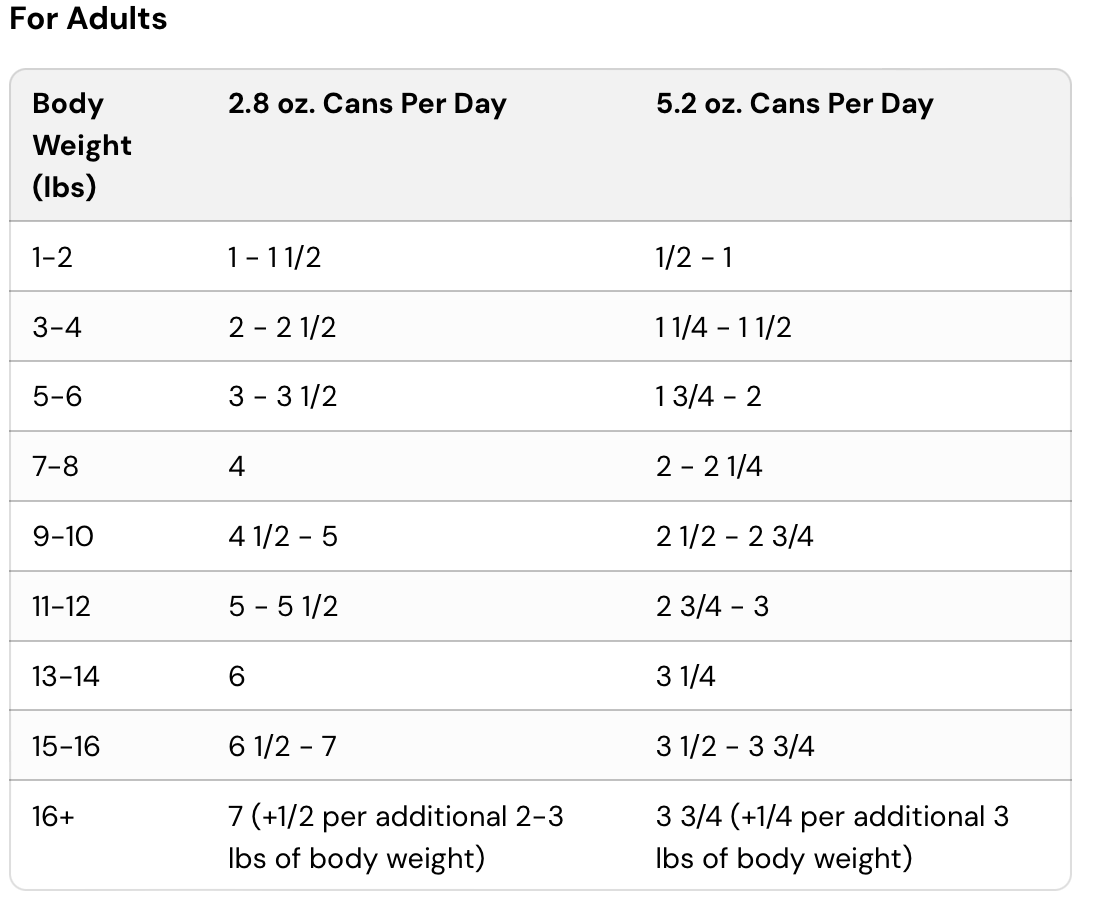Click the "4 1/2 - 5" cell

tap(282, 537)
